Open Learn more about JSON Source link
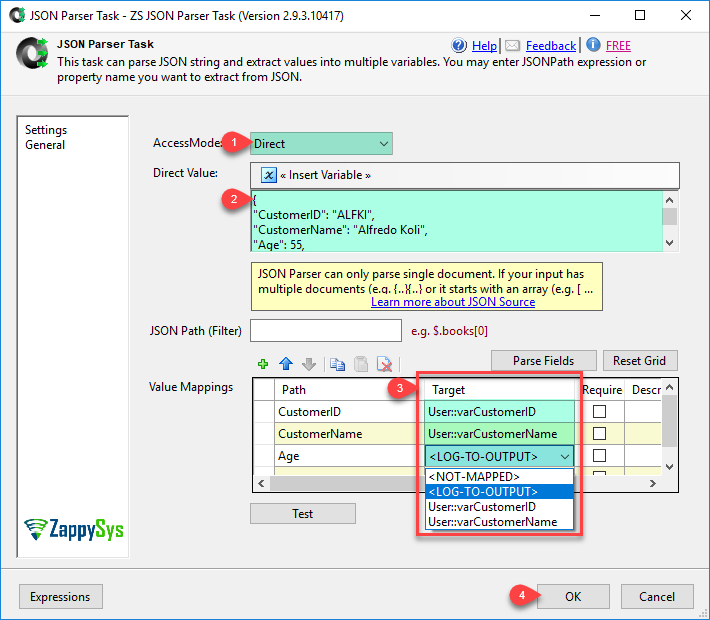Image resolution: width=710 pixels, height=620 pixels. pyautogui.click(x=453, y=302)
